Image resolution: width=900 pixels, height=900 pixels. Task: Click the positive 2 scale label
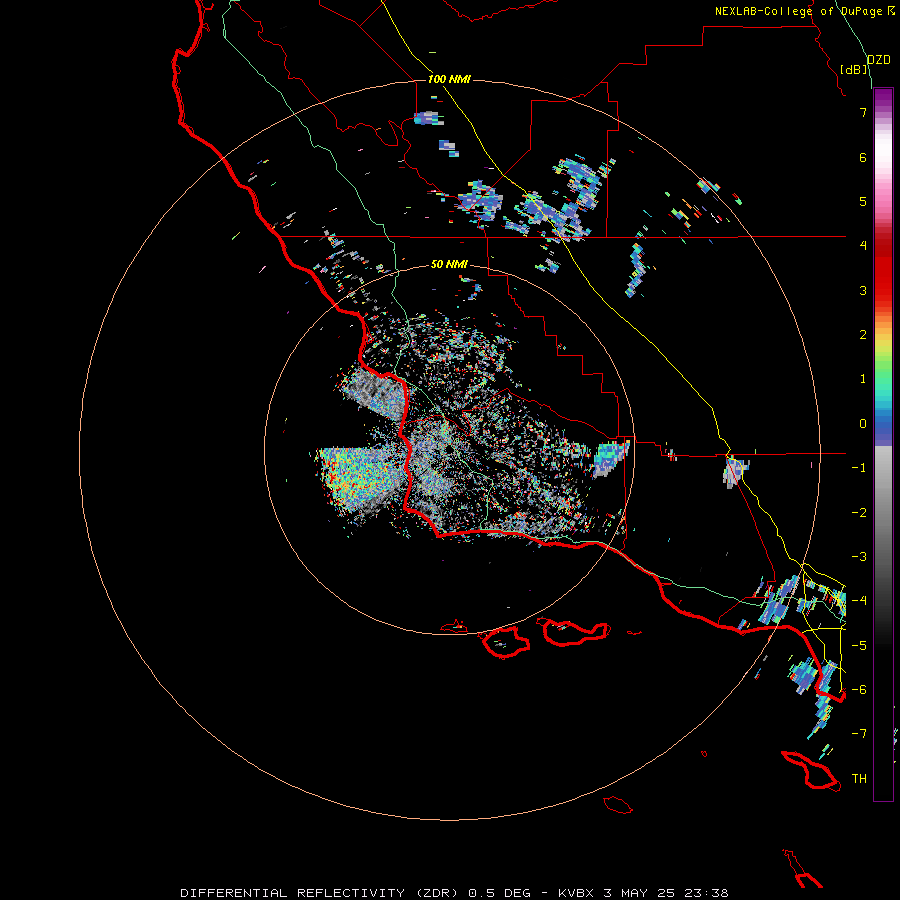[863, 335]
